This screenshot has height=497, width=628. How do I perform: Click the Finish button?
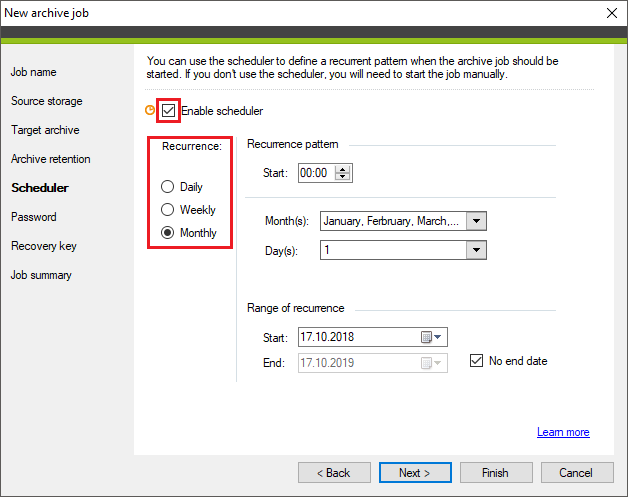[496, 473]
